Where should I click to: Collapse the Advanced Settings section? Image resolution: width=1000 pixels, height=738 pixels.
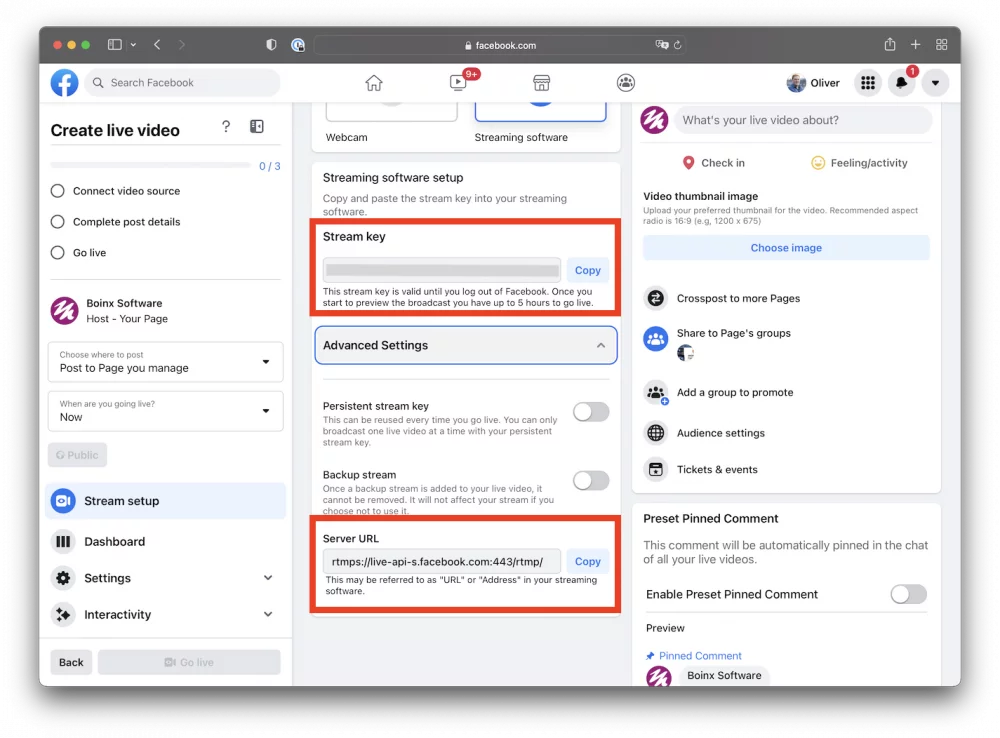[466, 345]
